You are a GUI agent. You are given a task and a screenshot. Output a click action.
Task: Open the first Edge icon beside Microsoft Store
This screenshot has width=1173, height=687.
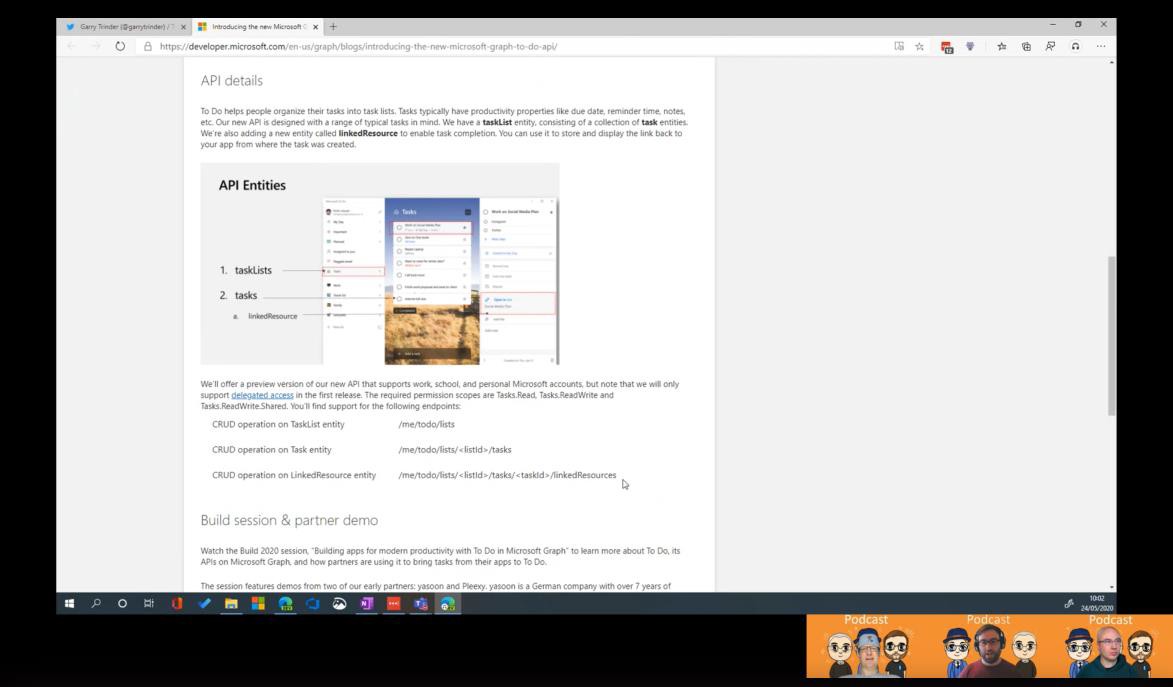click(286, 604)
